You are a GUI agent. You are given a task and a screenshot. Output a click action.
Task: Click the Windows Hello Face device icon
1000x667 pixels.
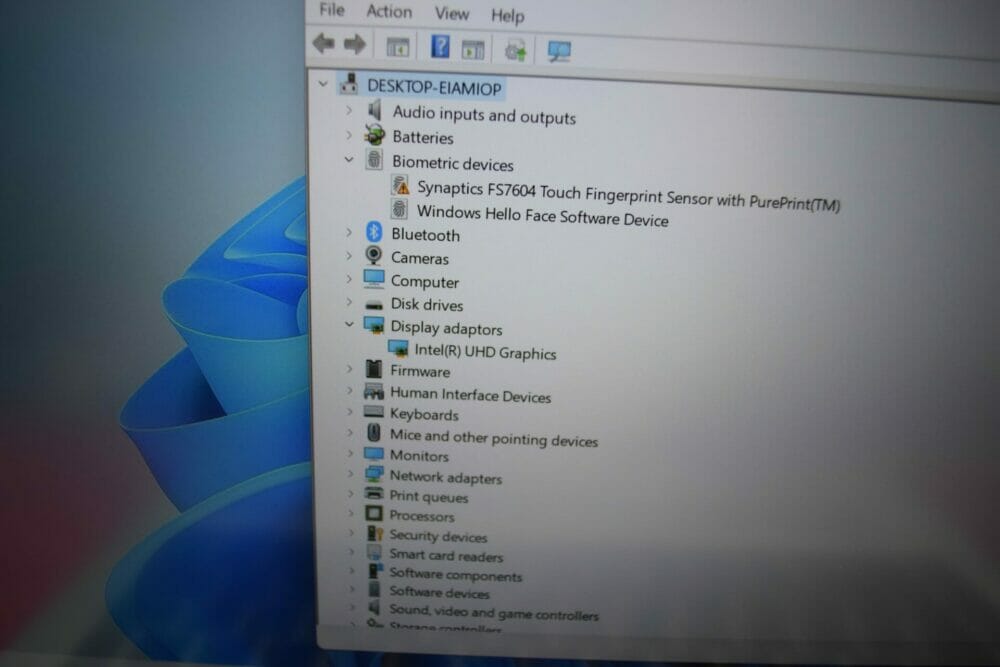tap(399, 209)
